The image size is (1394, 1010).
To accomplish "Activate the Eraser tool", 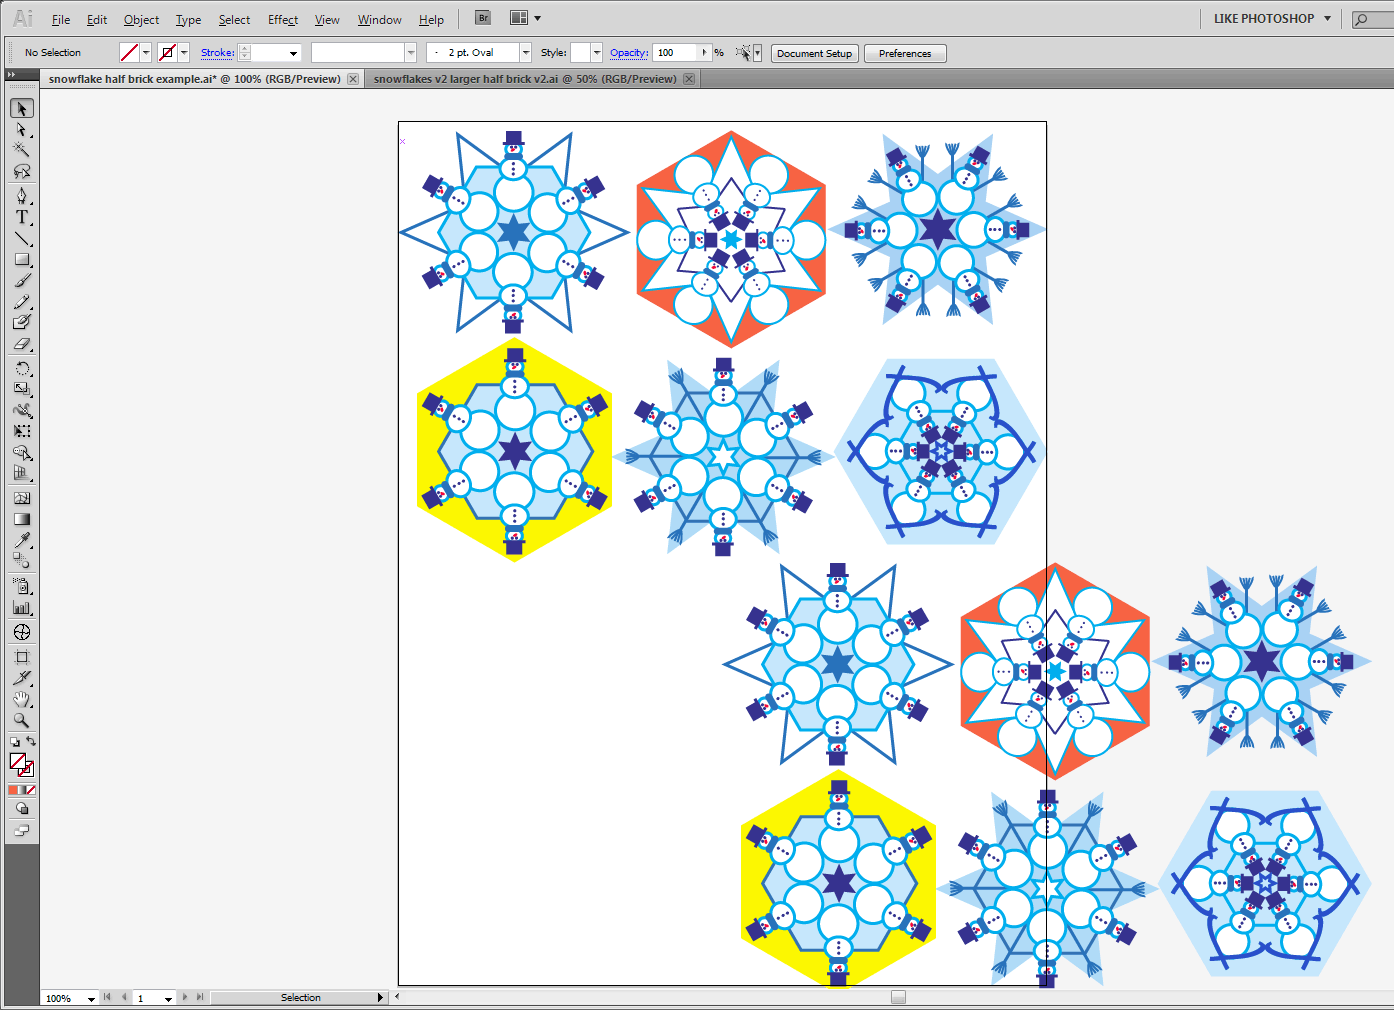I will tap(21, 344).
